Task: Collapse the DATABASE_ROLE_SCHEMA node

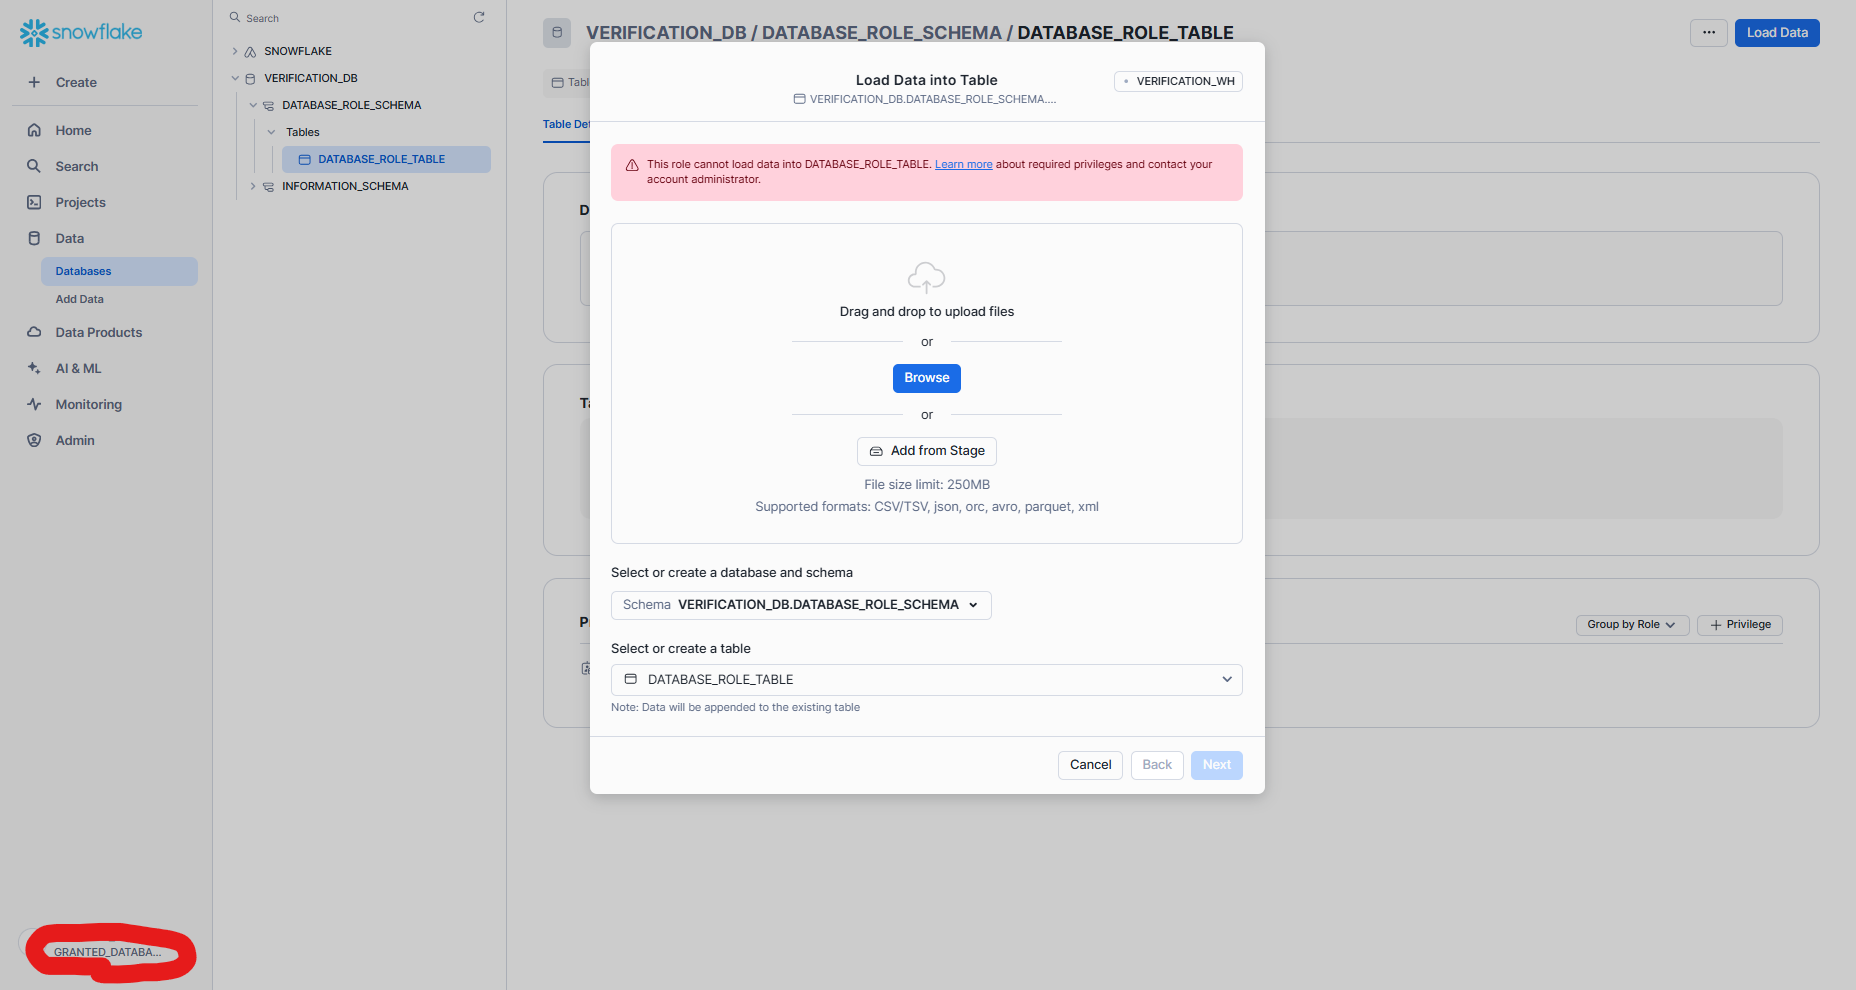Action: point(253,105)
